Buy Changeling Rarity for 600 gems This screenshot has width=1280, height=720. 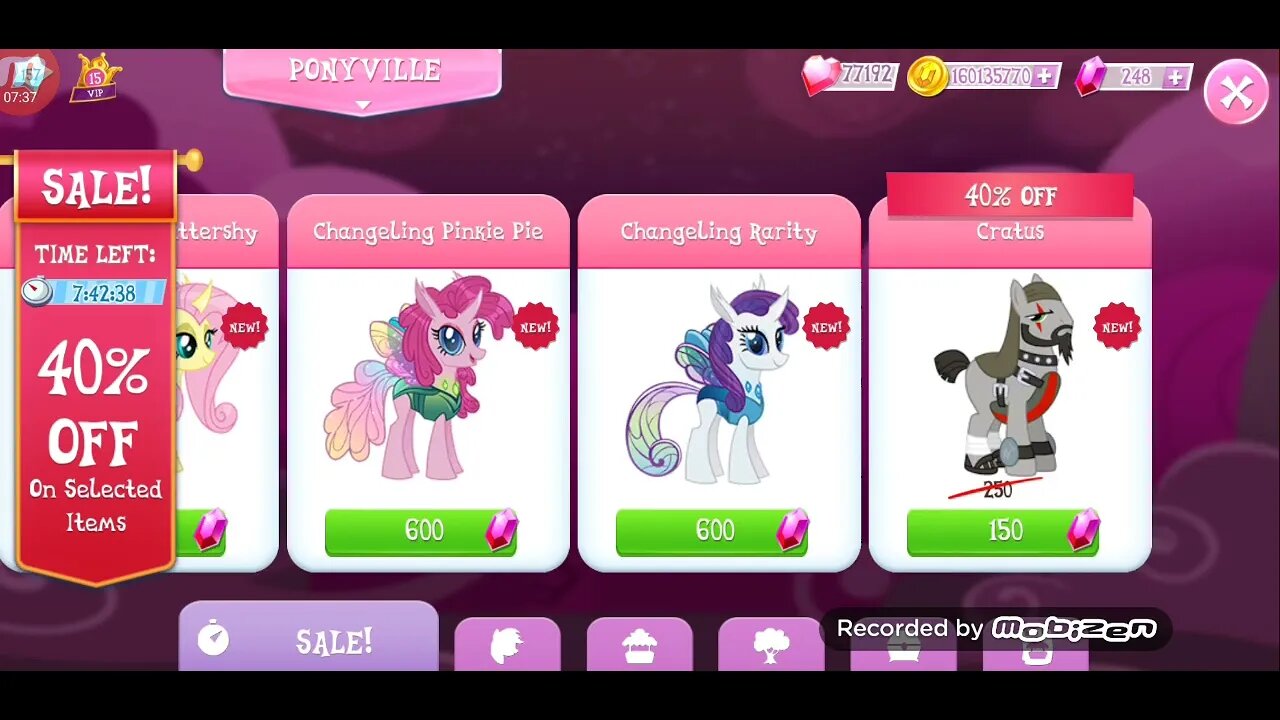(712, 531)
